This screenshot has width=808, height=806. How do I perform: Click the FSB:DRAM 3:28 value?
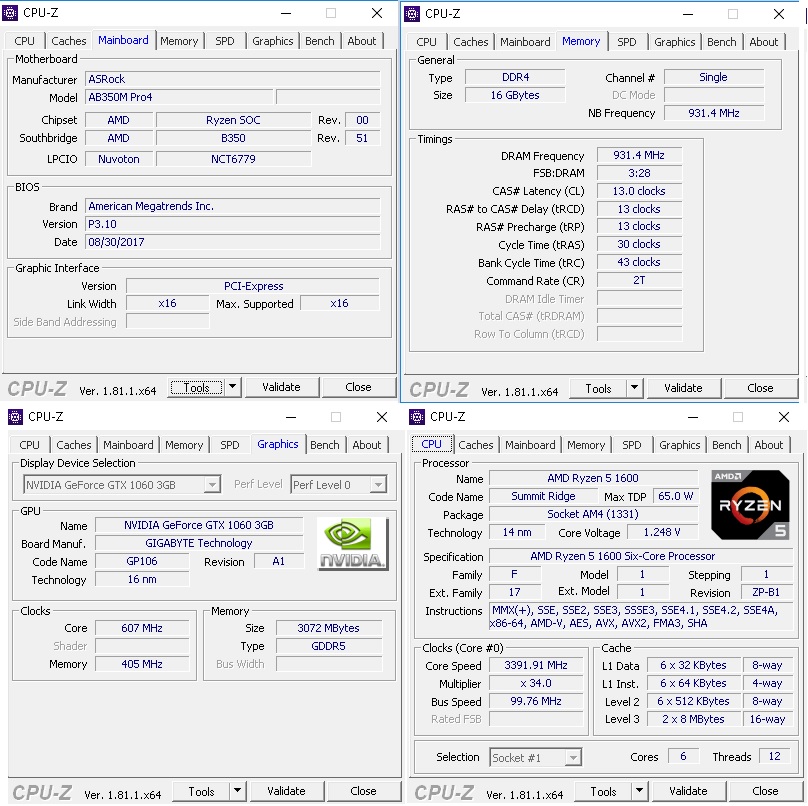(x=639, y=173)
